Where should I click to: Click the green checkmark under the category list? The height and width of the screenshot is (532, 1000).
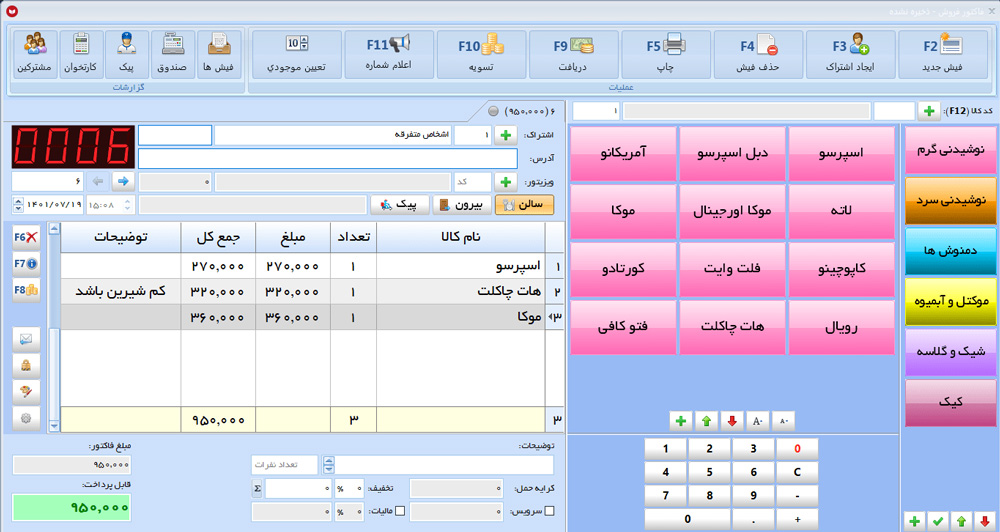point(938,521)
